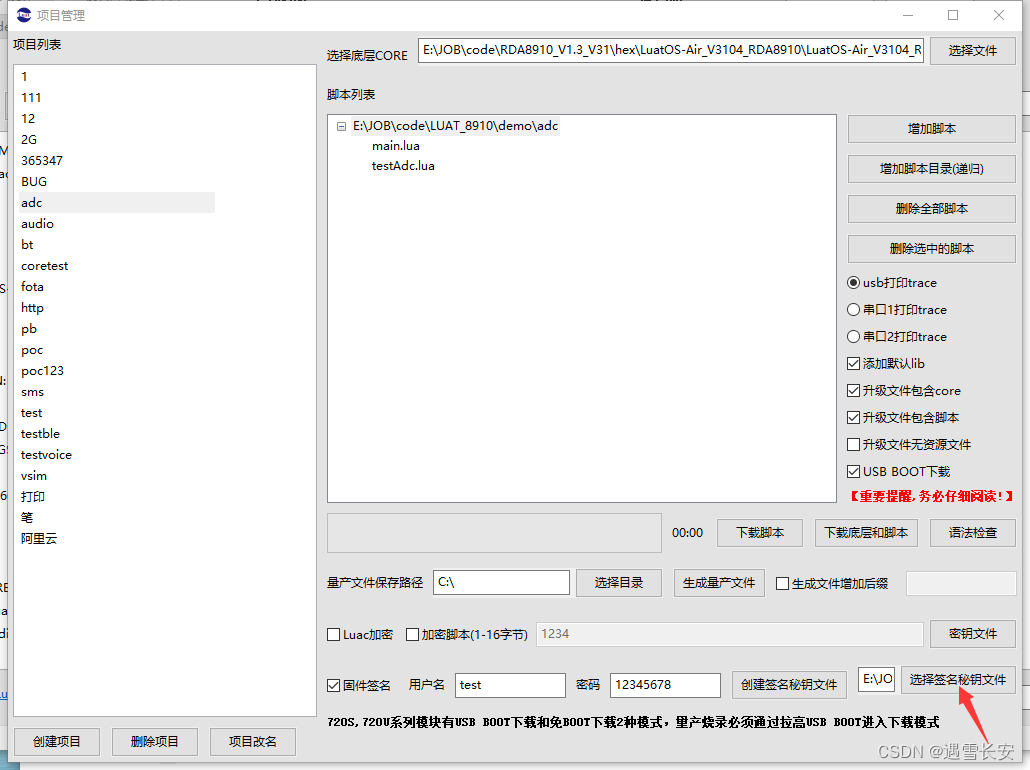Click the download progress bar
The image size is (1030, 770).
point(494,532)
